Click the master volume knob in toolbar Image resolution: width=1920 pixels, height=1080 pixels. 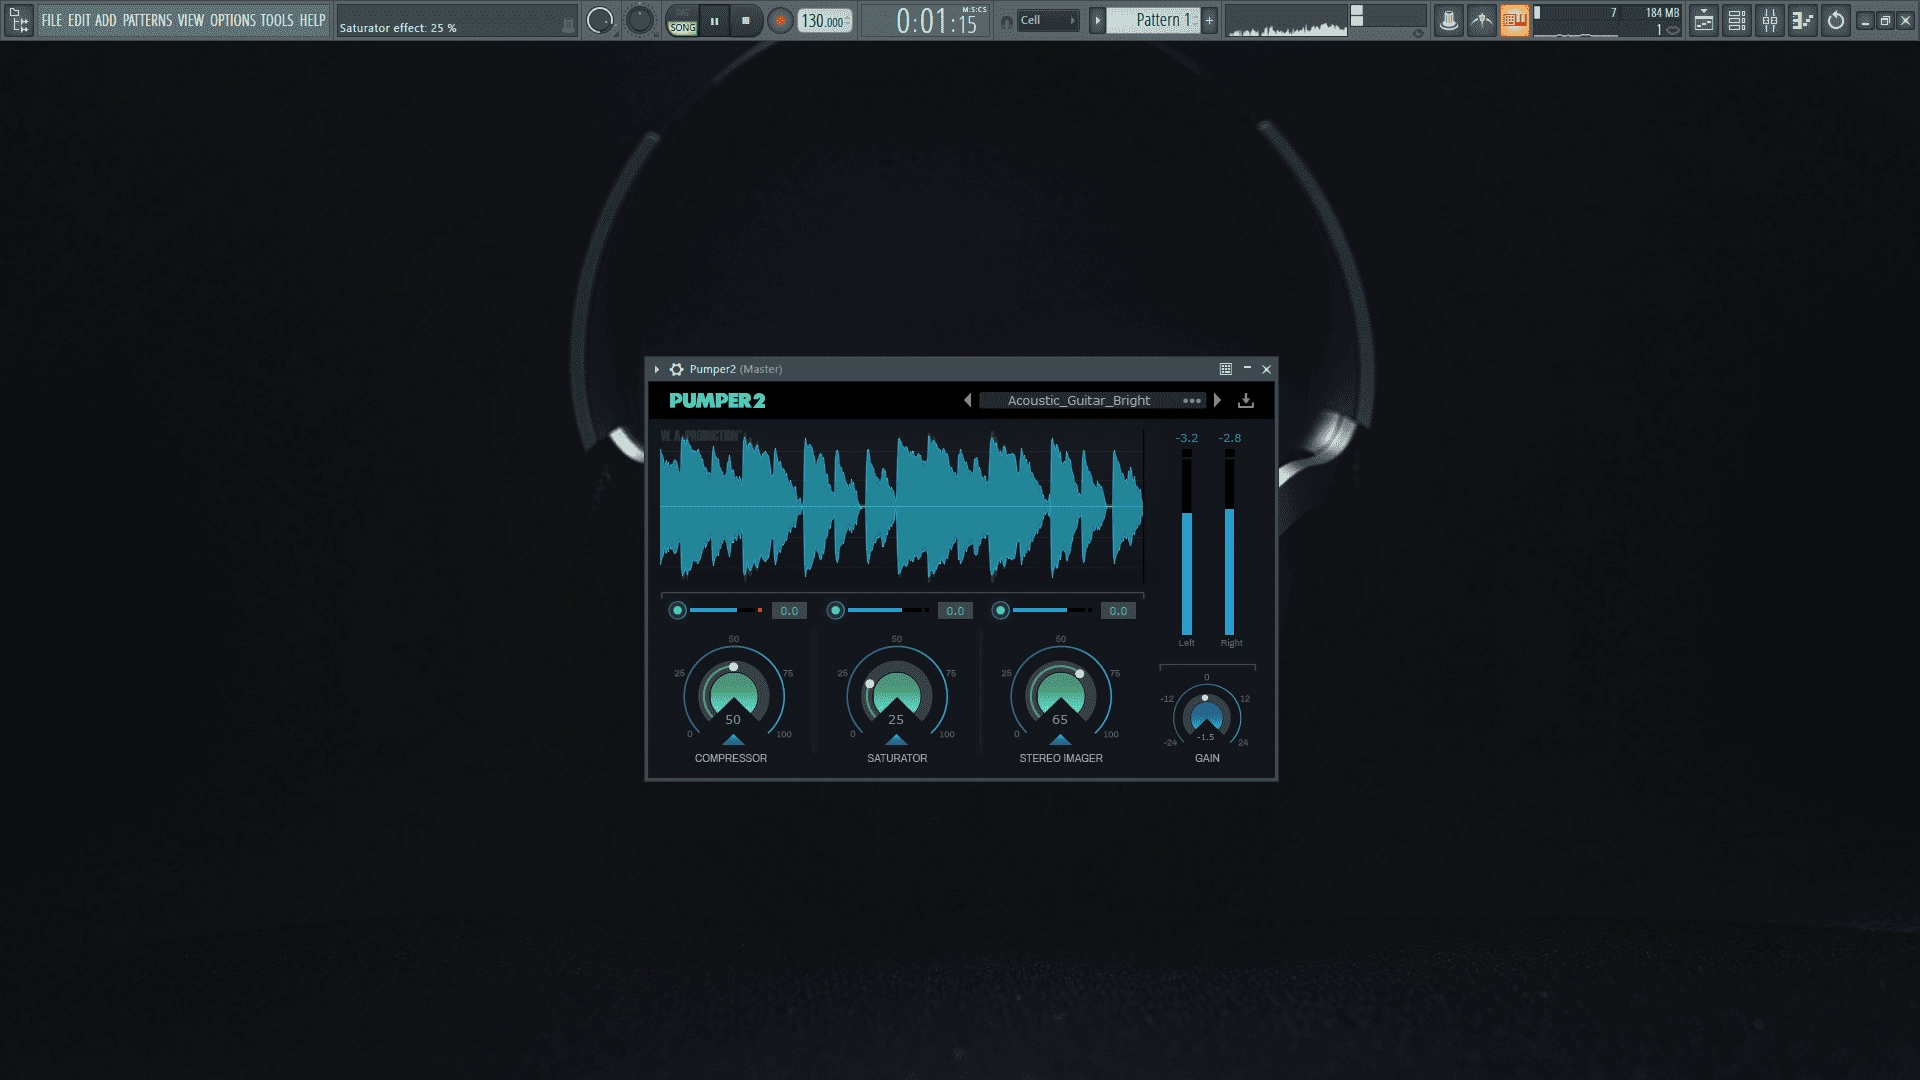600,20
